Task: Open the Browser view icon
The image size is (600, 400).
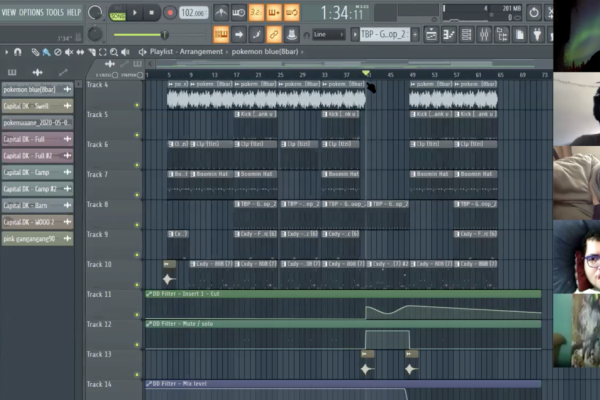Action: tap(502, 35)
